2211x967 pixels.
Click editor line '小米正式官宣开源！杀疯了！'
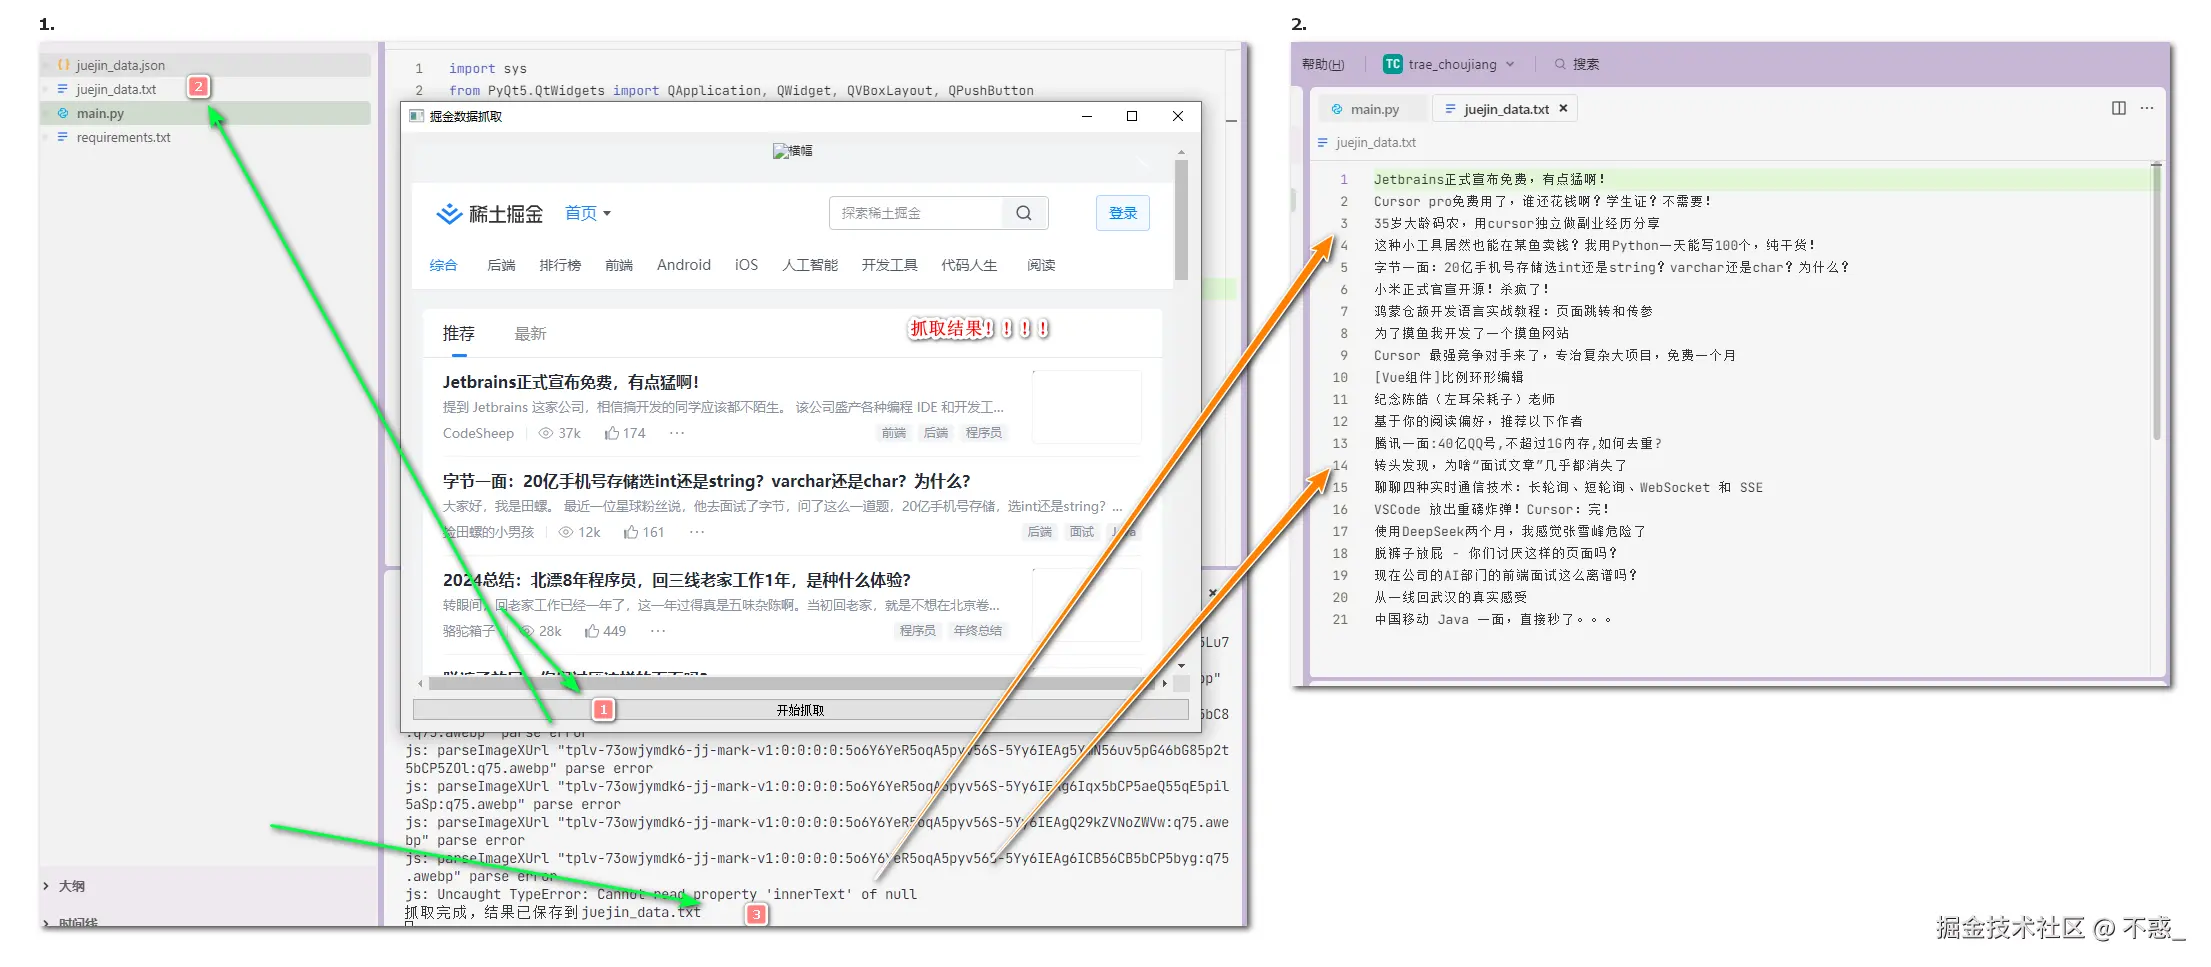click(x=1462, y=290)
